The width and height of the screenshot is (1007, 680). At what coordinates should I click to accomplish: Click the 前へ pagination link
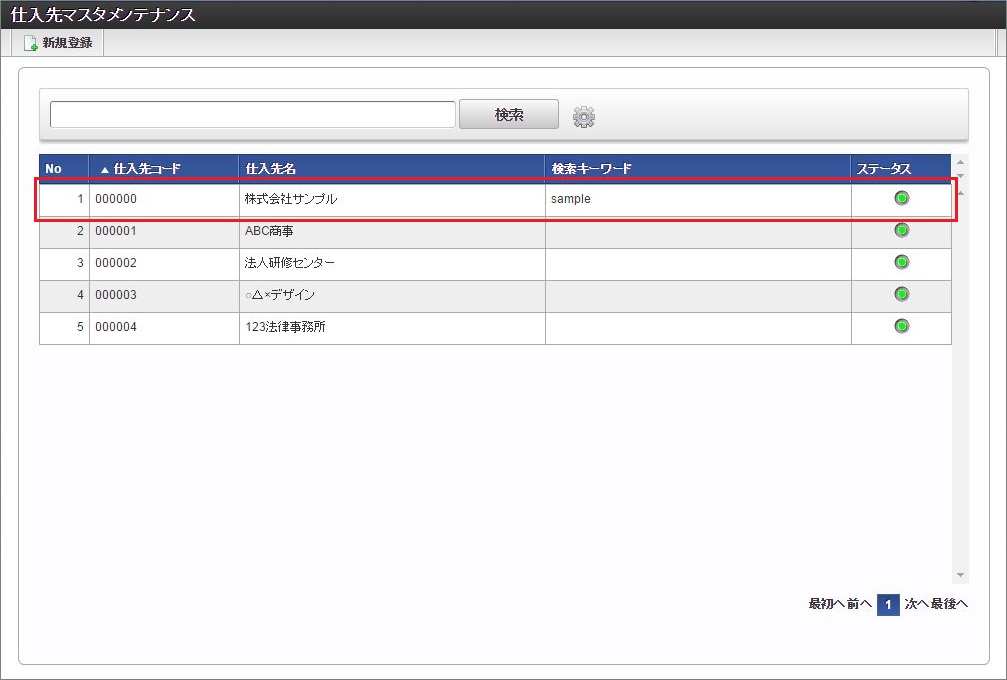pyautogui.click(x=857, y=604)
